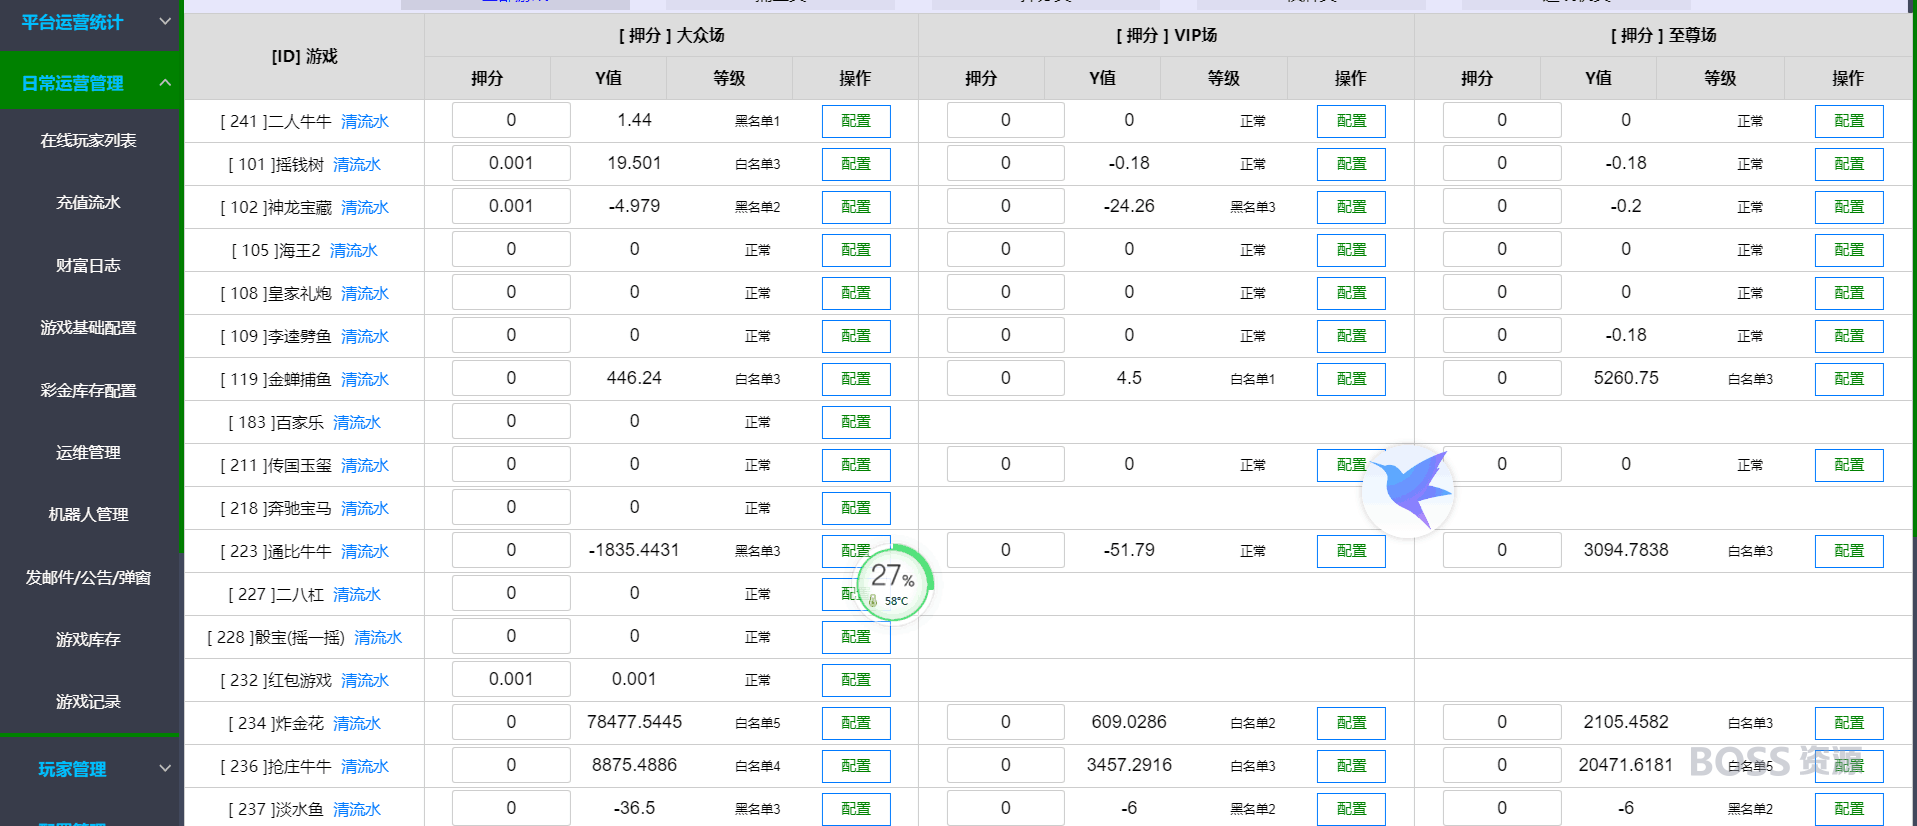The width and height of the screenshot is (1917, 826).
Task: Open 运维管理 in the sidebar
Action: [x=88, y=453]
